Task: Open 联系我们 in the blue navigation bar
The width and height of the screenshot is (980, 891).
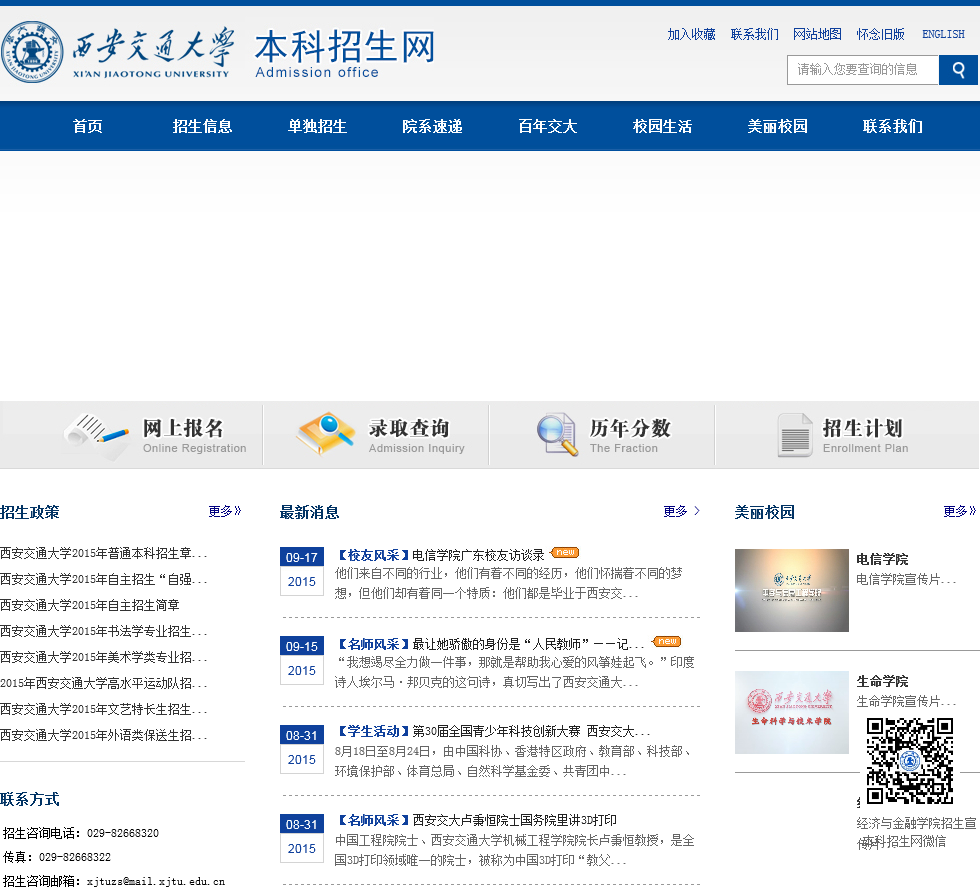Action: [x=892, y=126]
